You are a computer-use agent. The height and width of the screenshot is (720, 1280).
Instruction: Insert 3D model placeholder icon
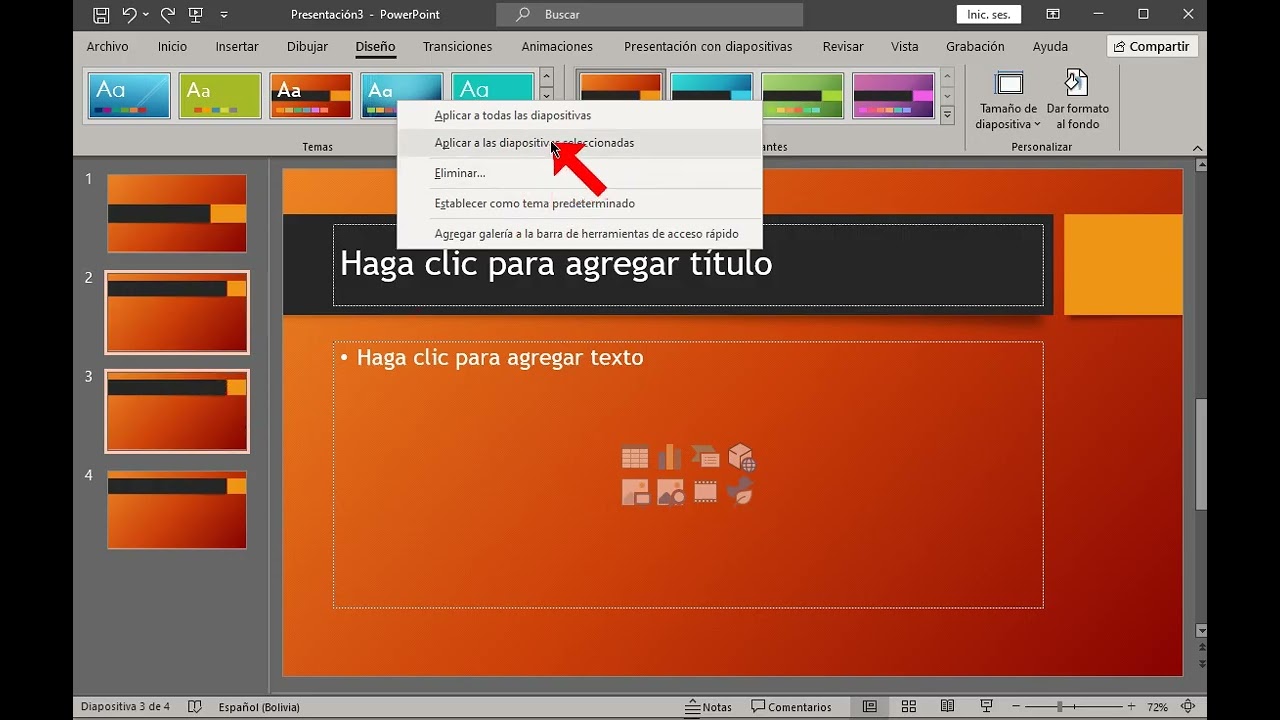741,457
